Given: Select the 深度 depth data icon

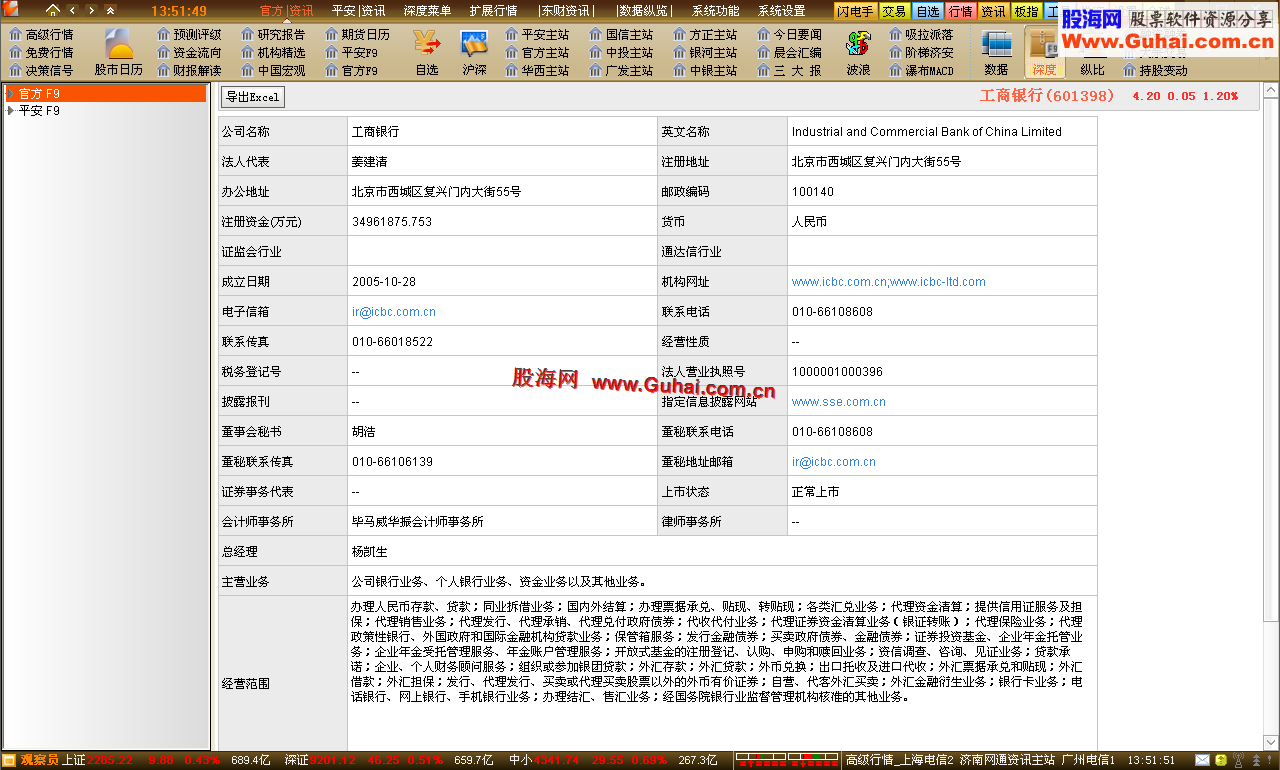Looking at the screenshot, I should tap(1044, 51).
